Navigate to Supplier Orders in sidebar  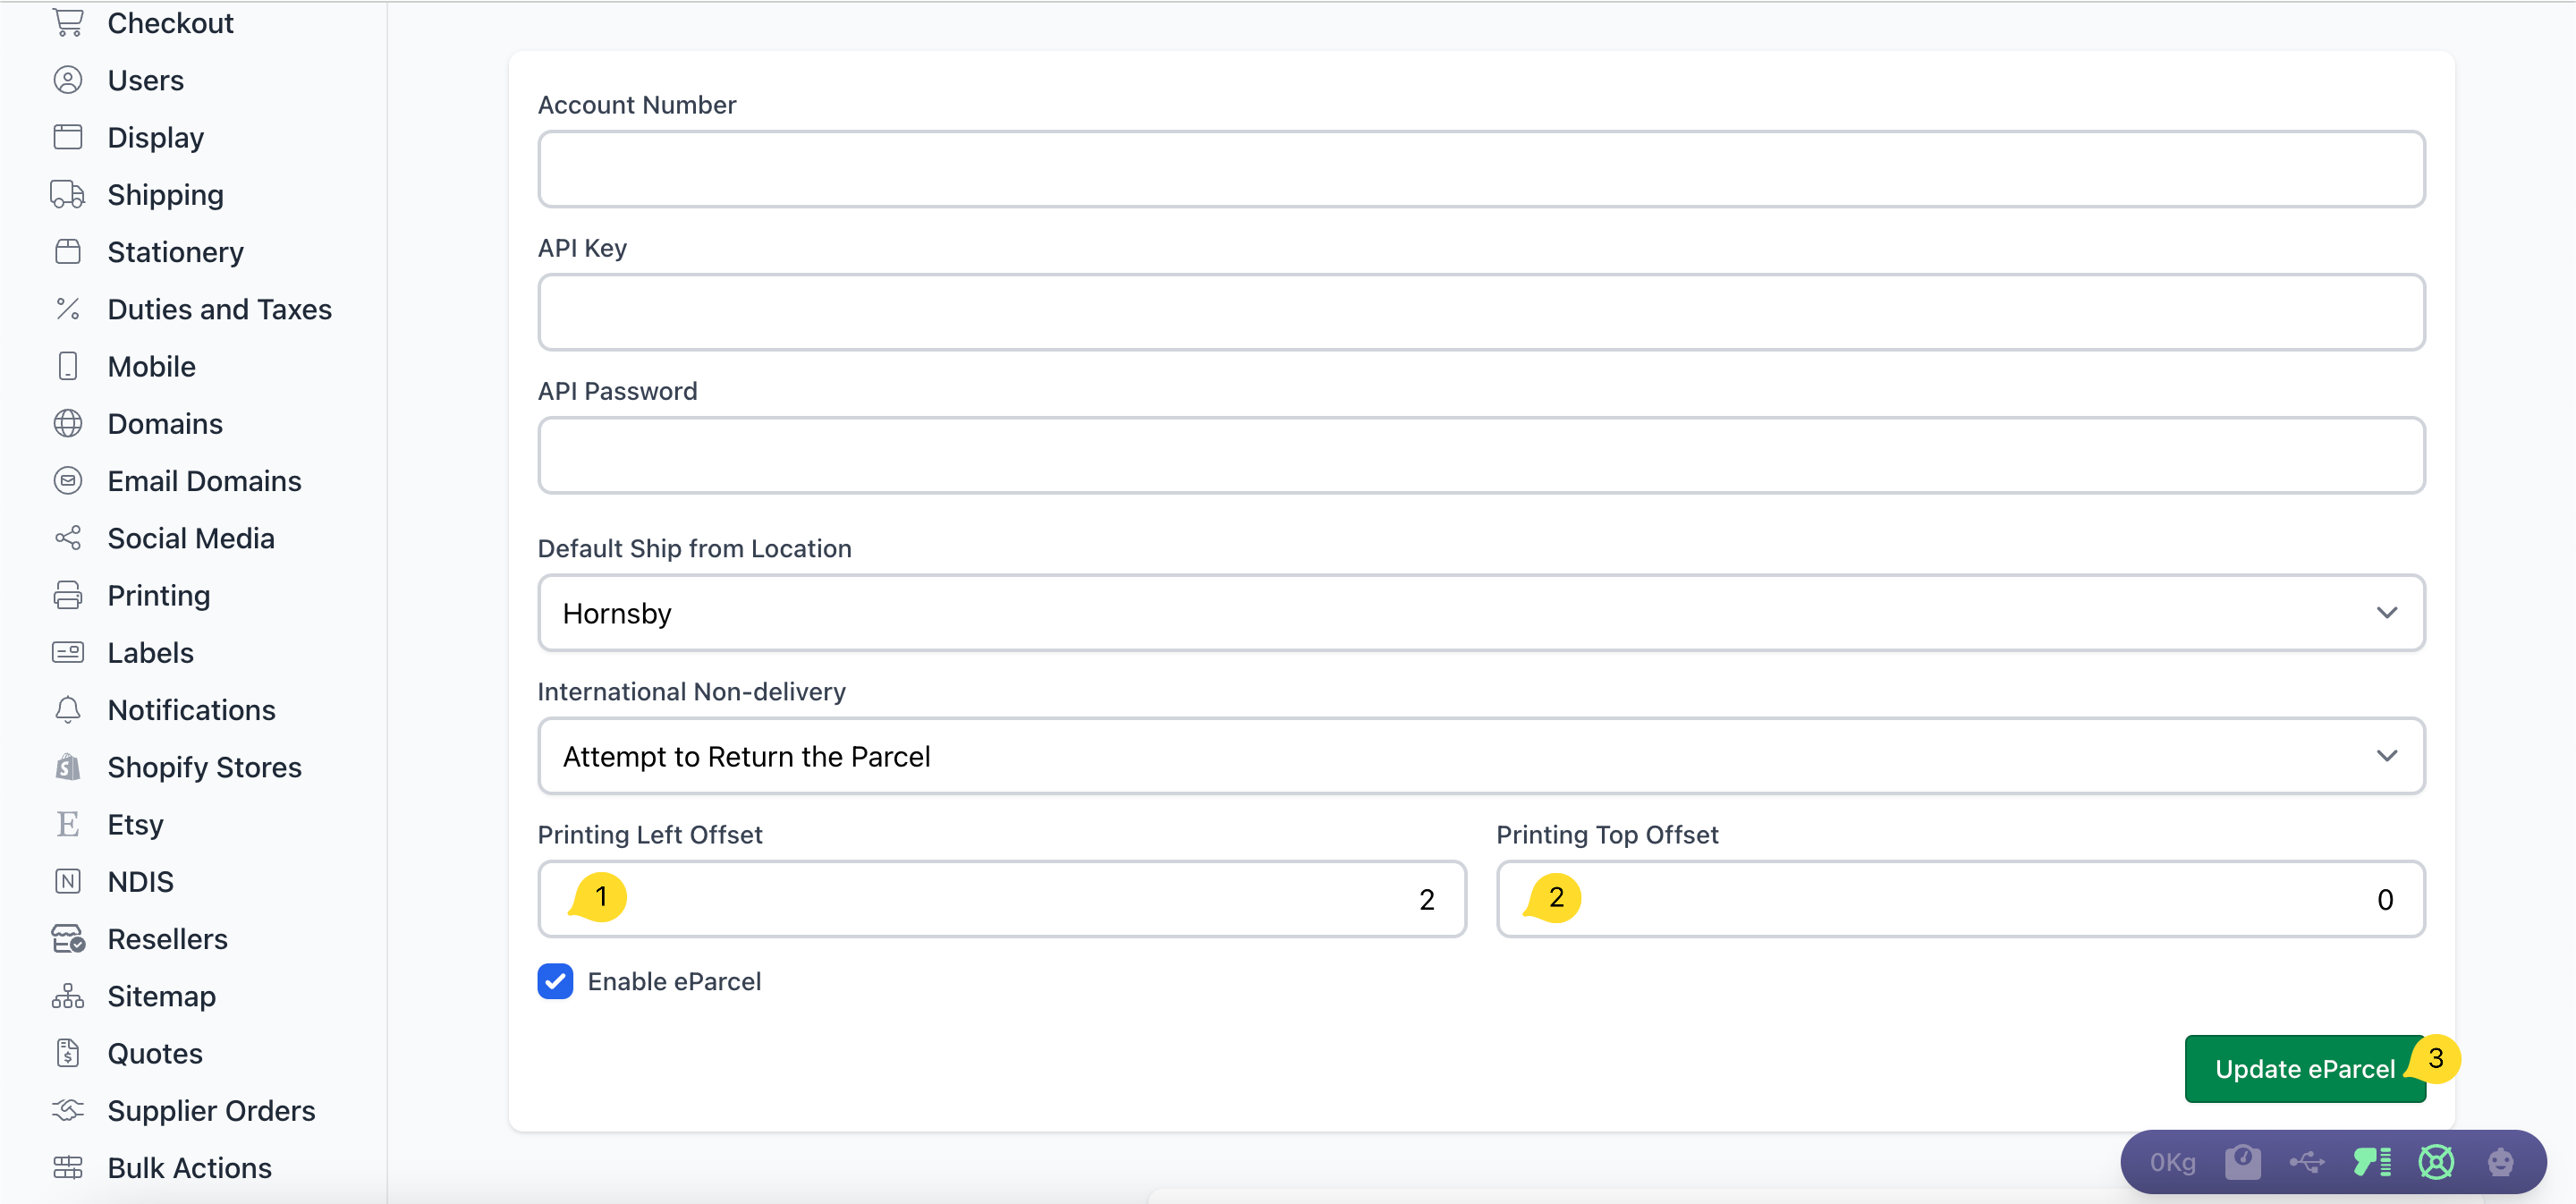coord(211,1110)
